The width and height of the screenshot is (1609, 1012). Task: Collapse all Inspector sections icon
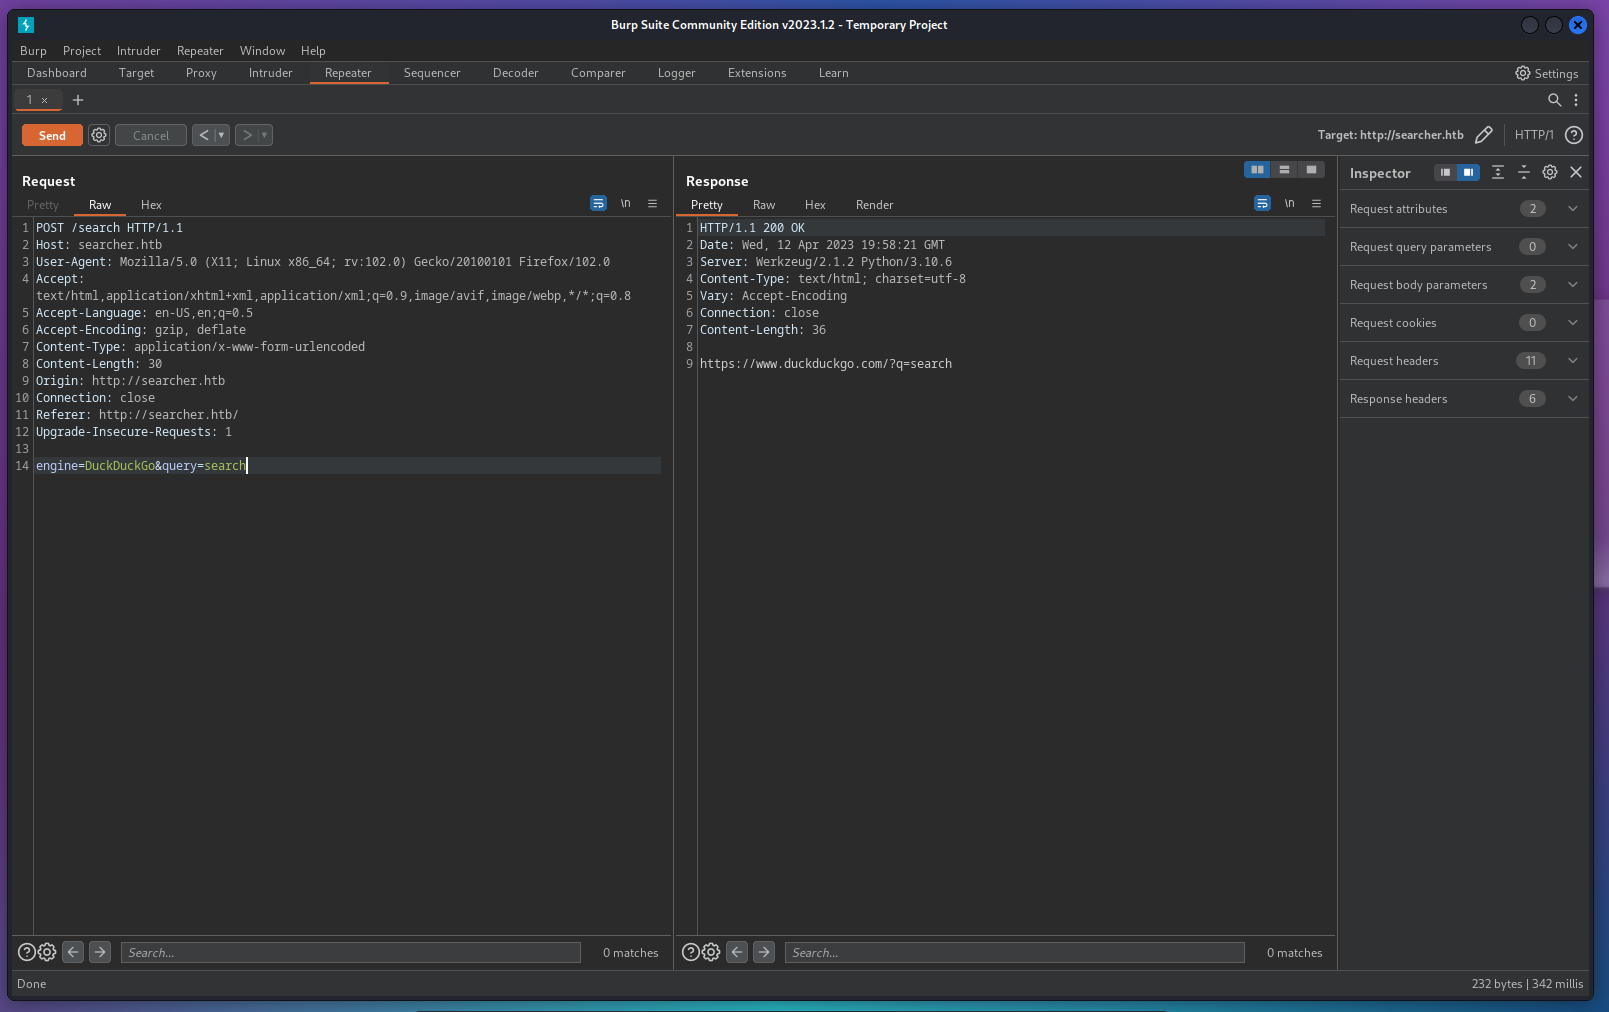pyautogui.click(x=1523, y=173)
